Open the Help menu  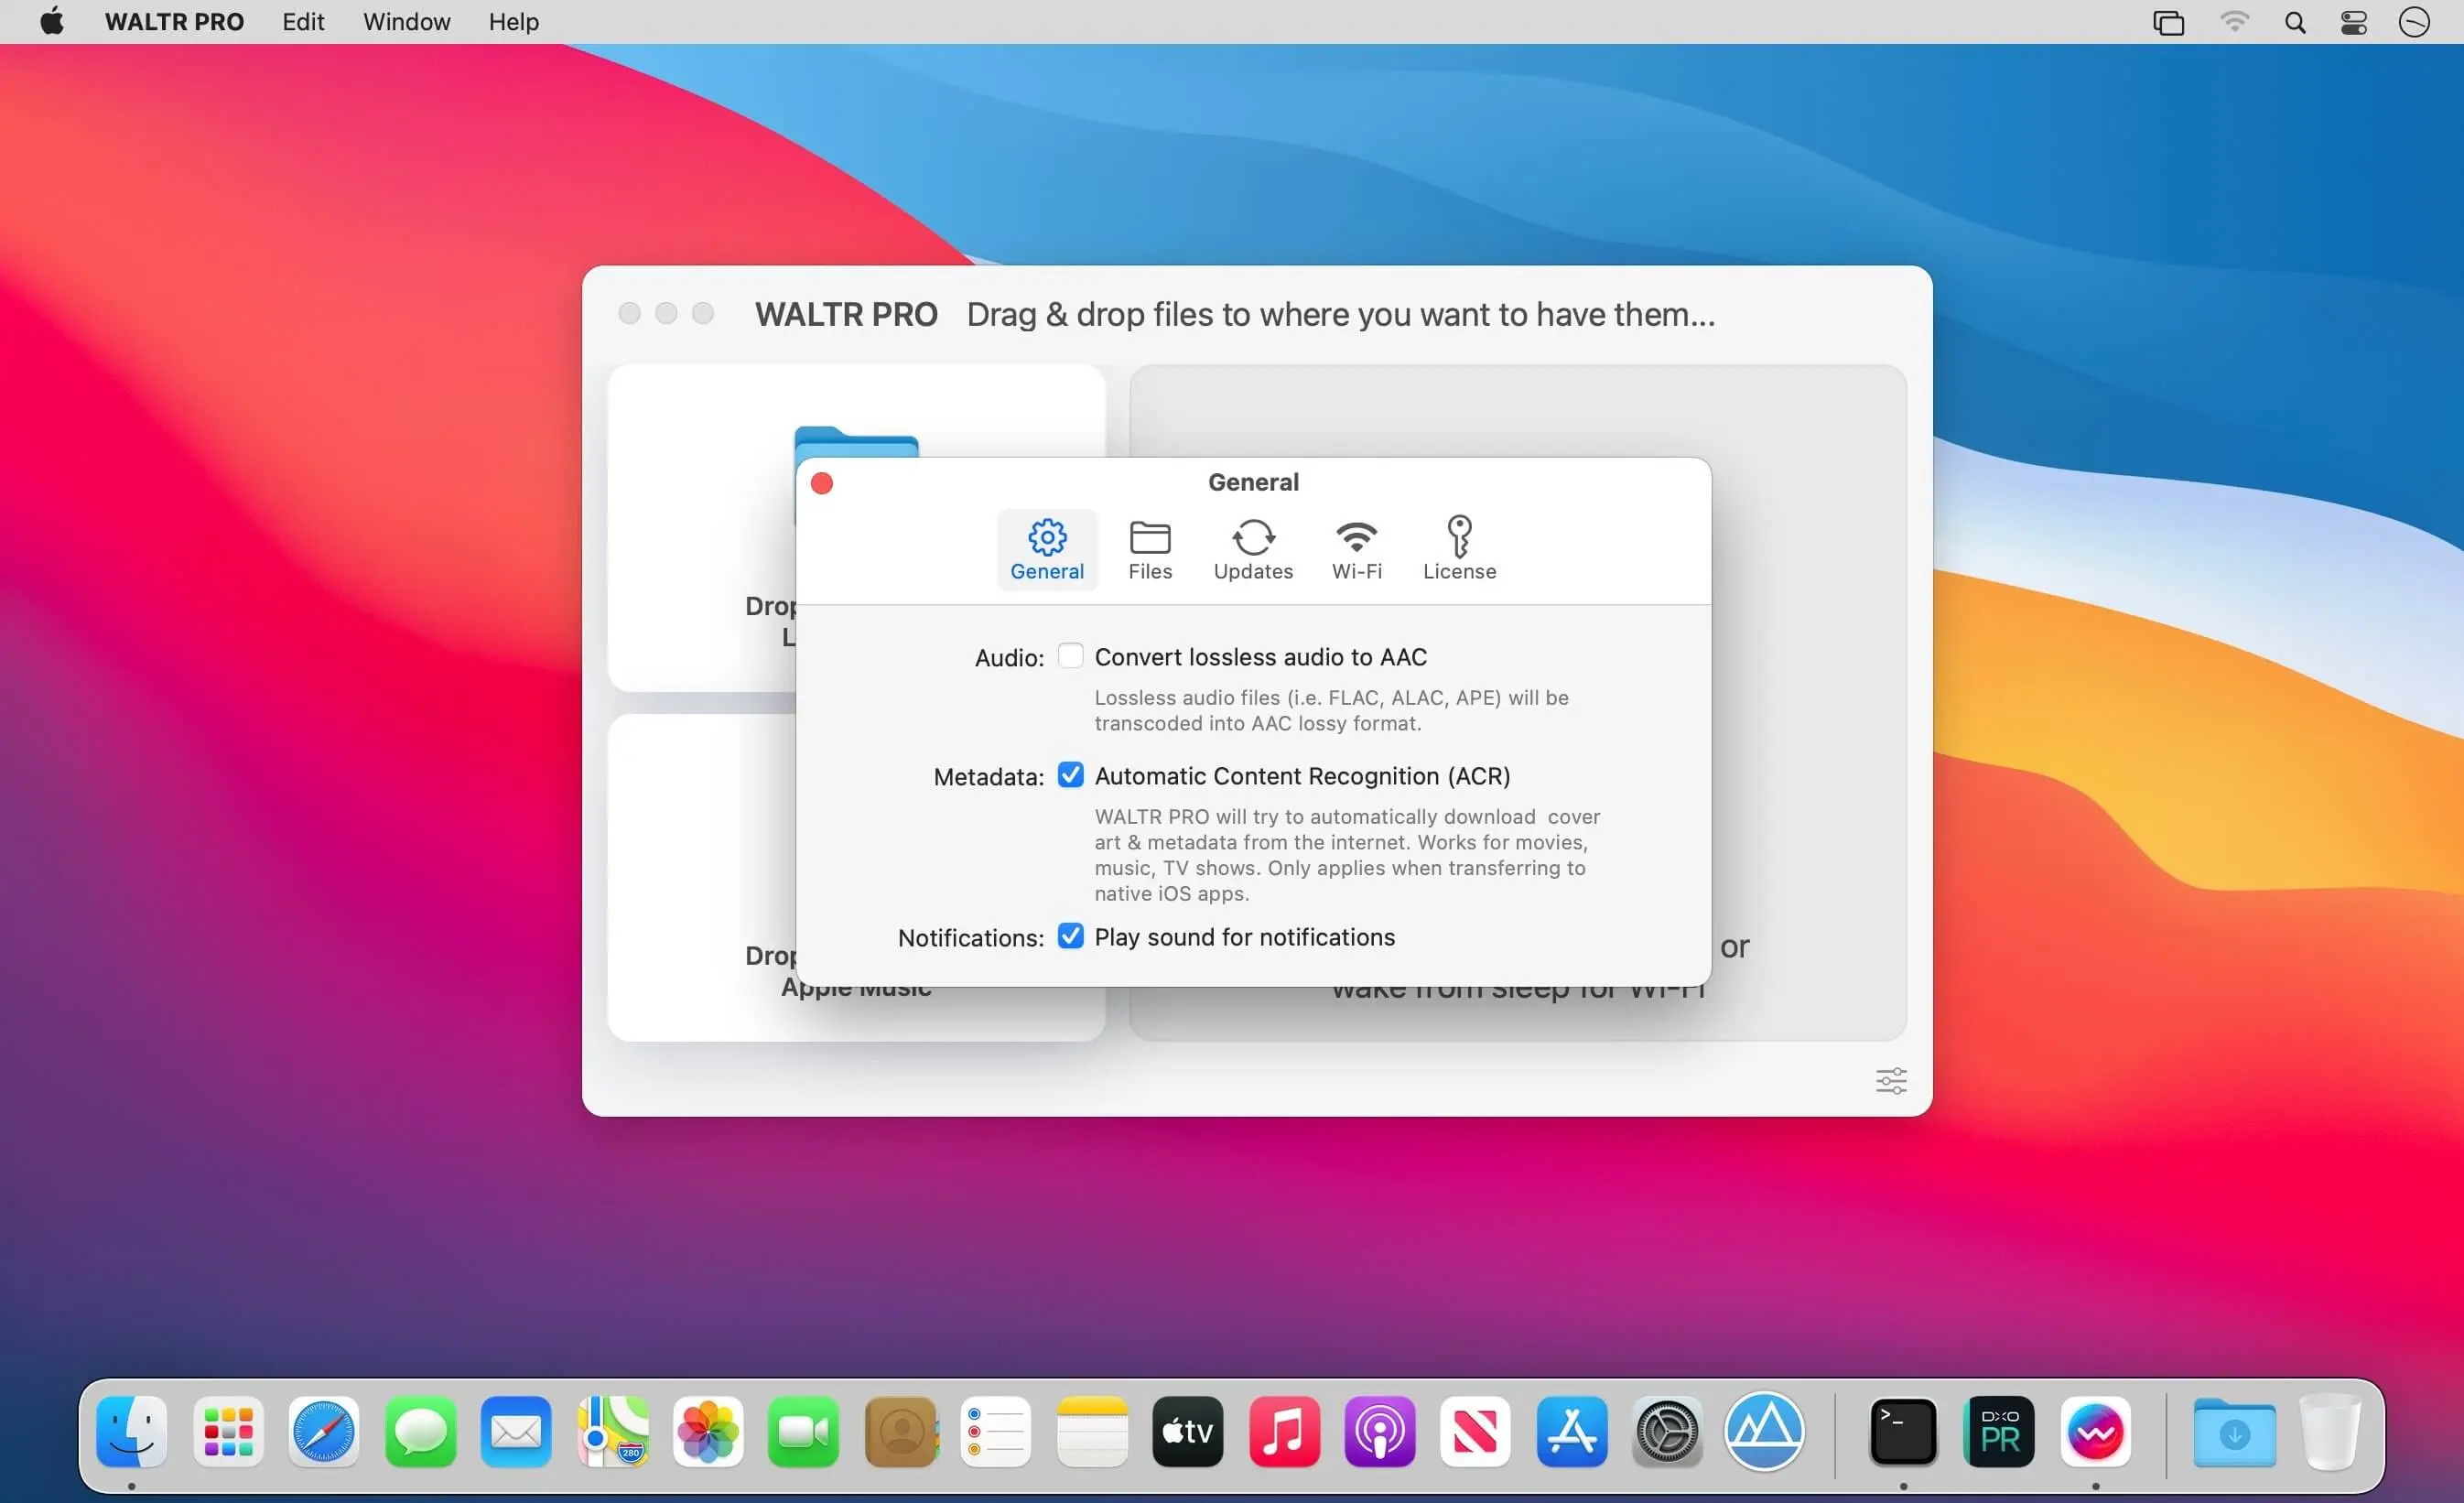[513, 22]
